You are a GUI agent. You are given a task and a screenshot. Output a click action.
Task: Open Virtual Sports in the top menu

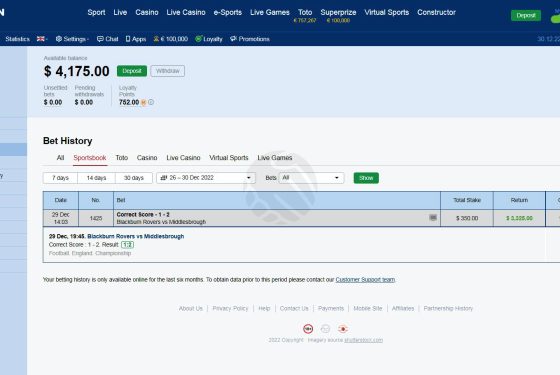pos(386,12)
